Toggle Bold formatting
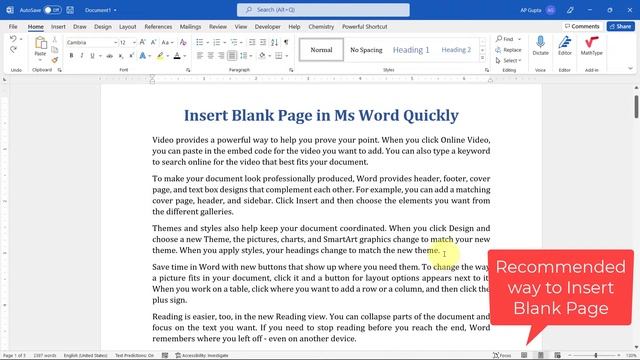 (71, 56)
